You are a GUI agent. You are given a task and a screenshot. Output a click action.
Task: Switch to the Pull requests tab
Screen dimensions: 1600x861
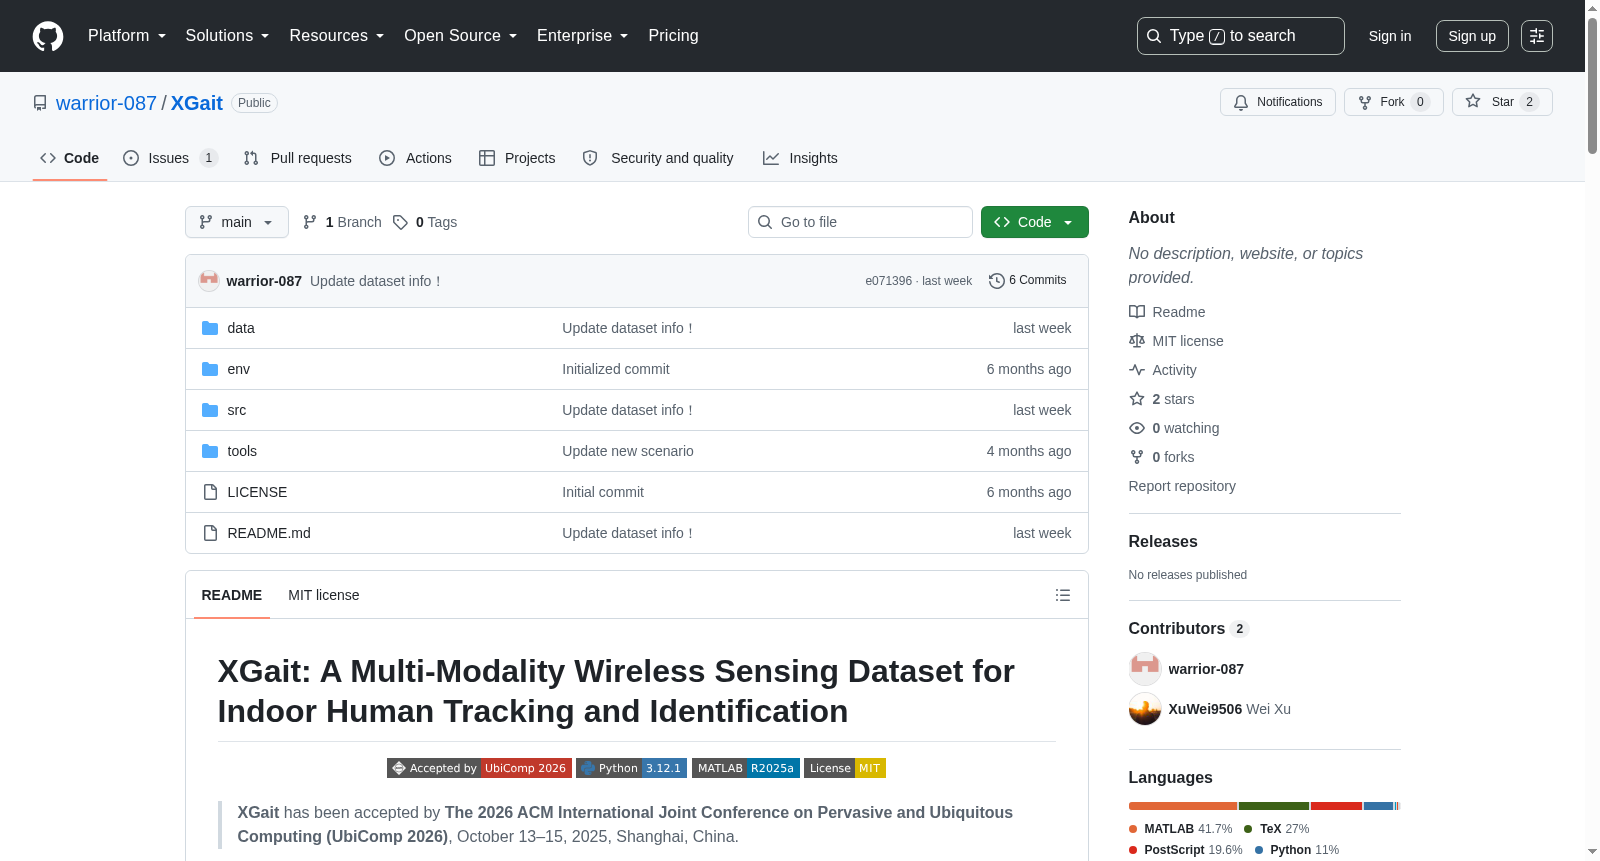[298, 158]
